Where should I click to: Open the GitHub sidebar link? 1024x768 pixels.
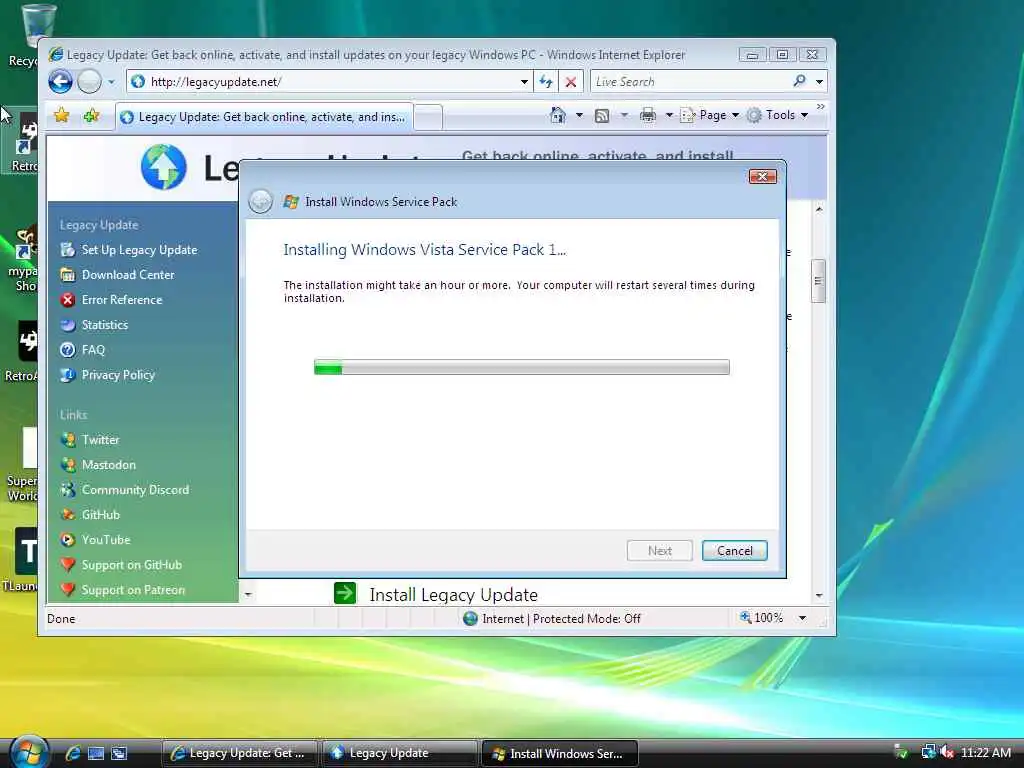point(101,515)
